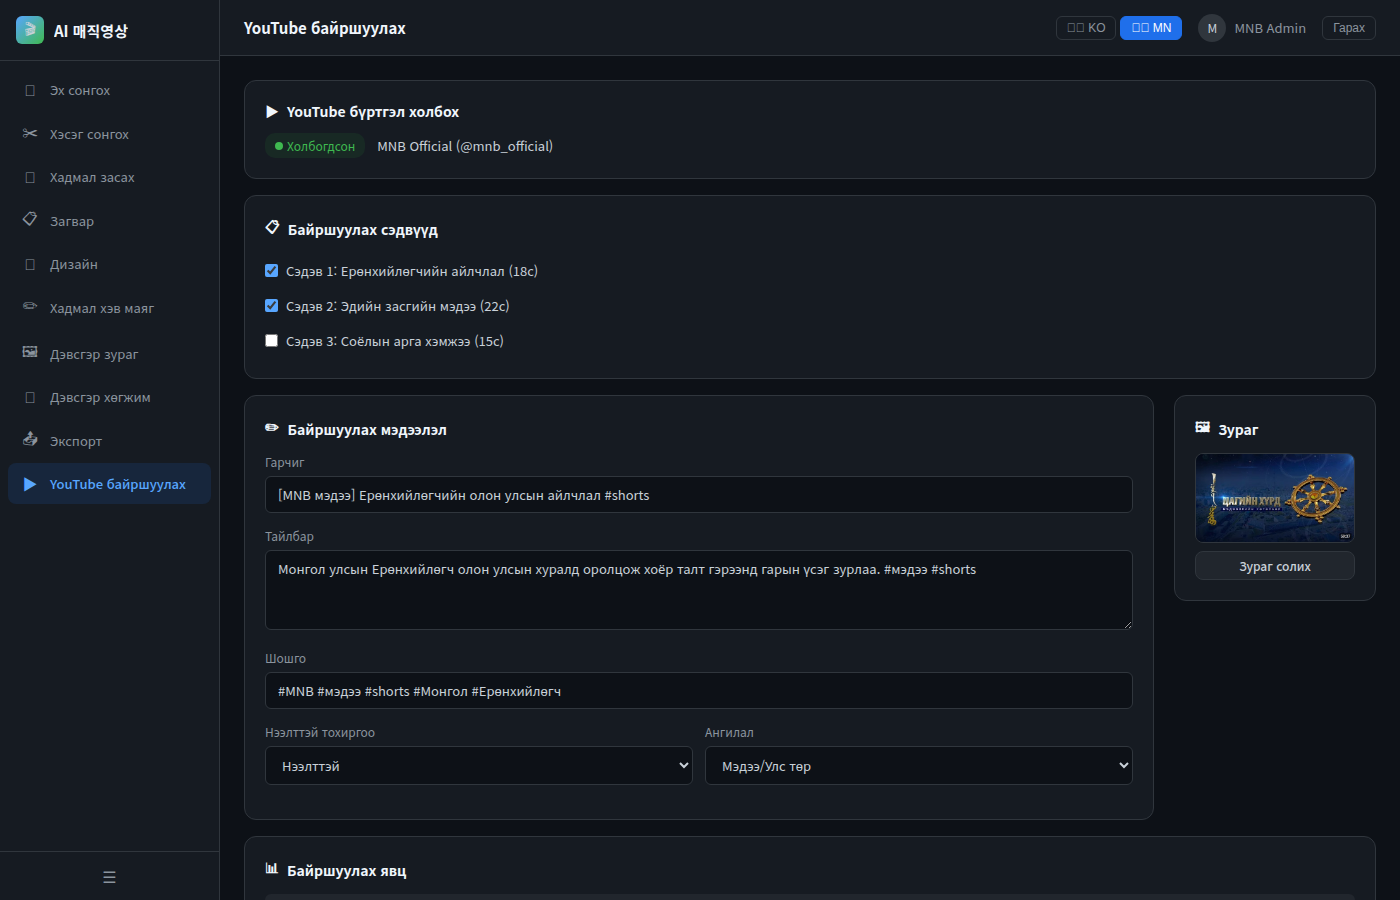Select the MN language button
The height and width of the screenshot is (900, 1400).
[1151, 28]
